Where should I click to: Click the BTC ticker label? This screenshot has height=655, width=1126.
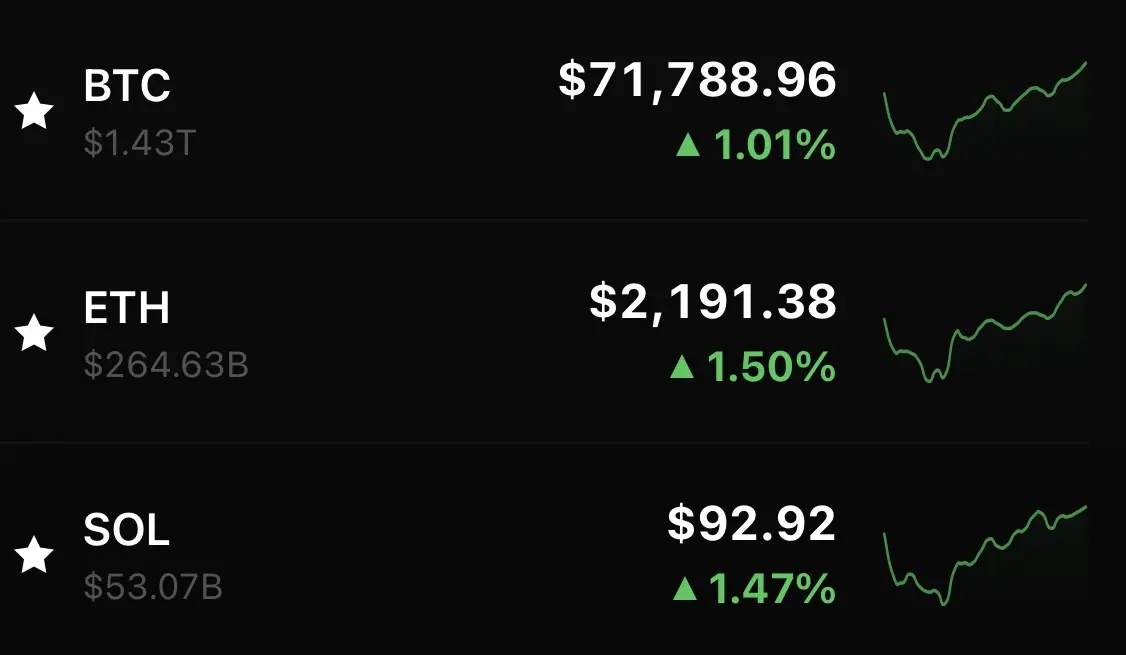(127, 87)
